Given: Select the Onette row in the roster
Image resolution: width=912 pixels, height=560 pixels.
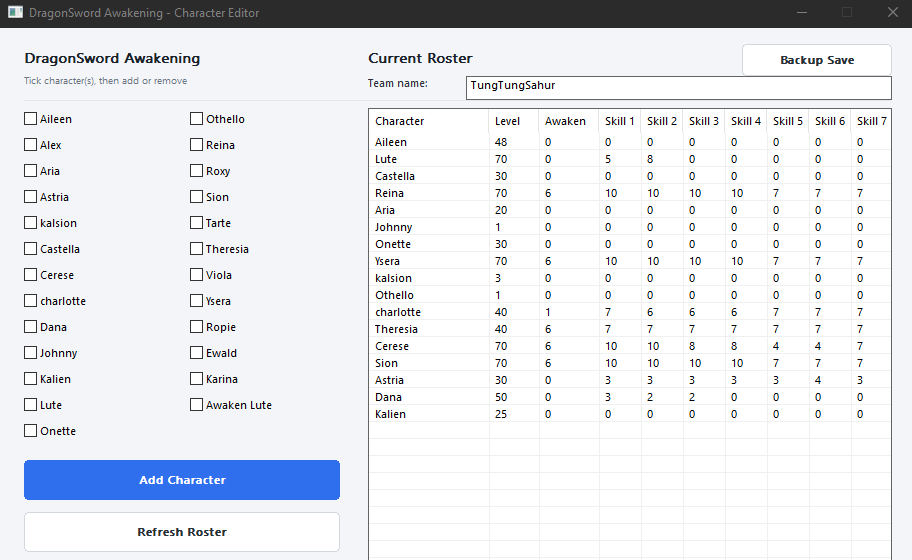Looking at the screenshot, I should tap(629, 244).
